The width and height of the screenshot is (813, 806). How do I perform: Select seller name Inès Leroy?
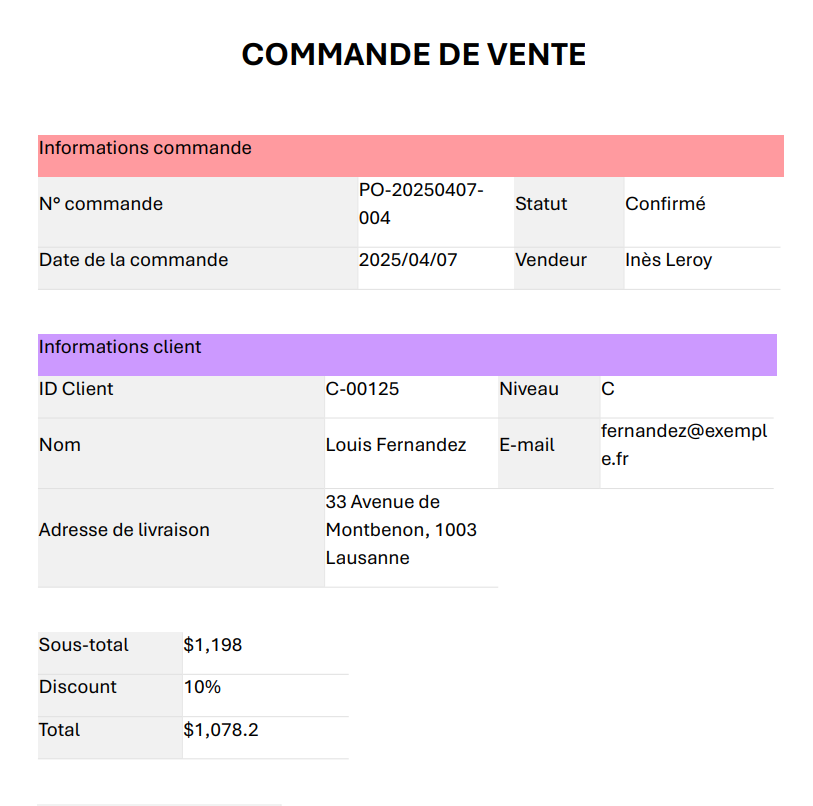(669, 260)
